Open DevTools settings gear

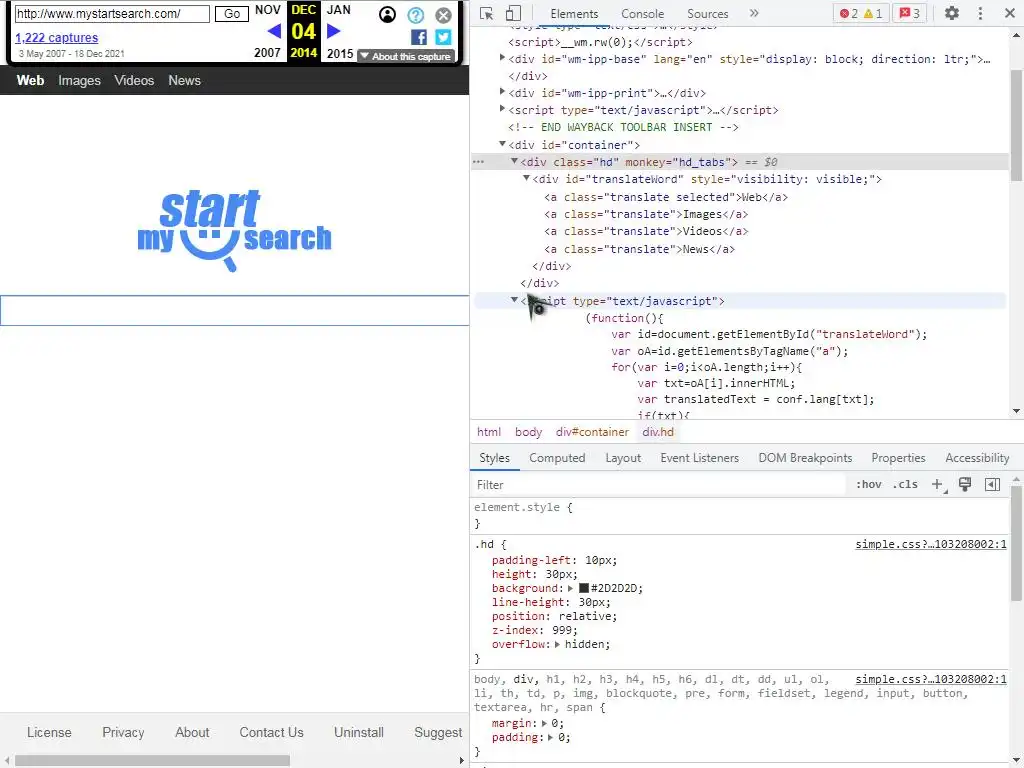click(952, 13)
